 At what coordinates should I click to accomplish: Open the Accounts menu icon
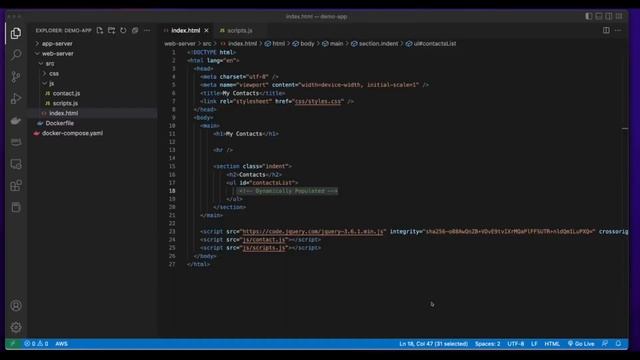[x=16, y=305]
